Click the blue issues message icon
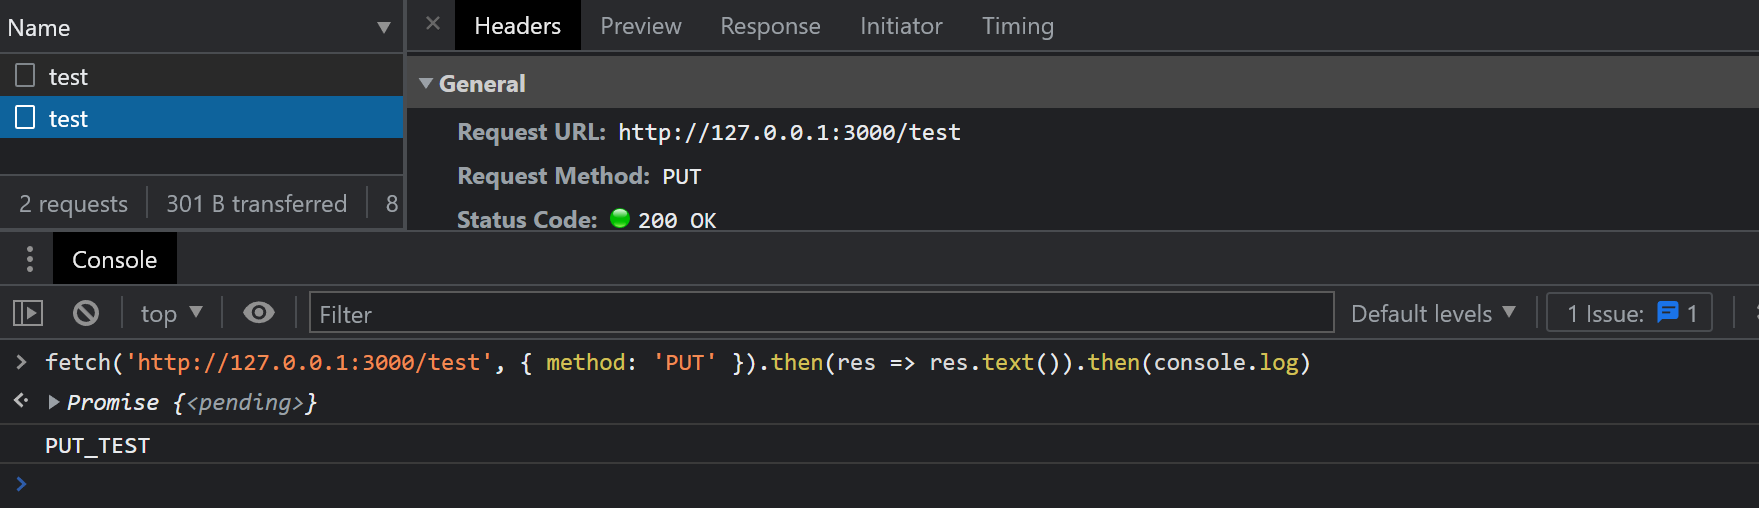 tap(1667, 313)
